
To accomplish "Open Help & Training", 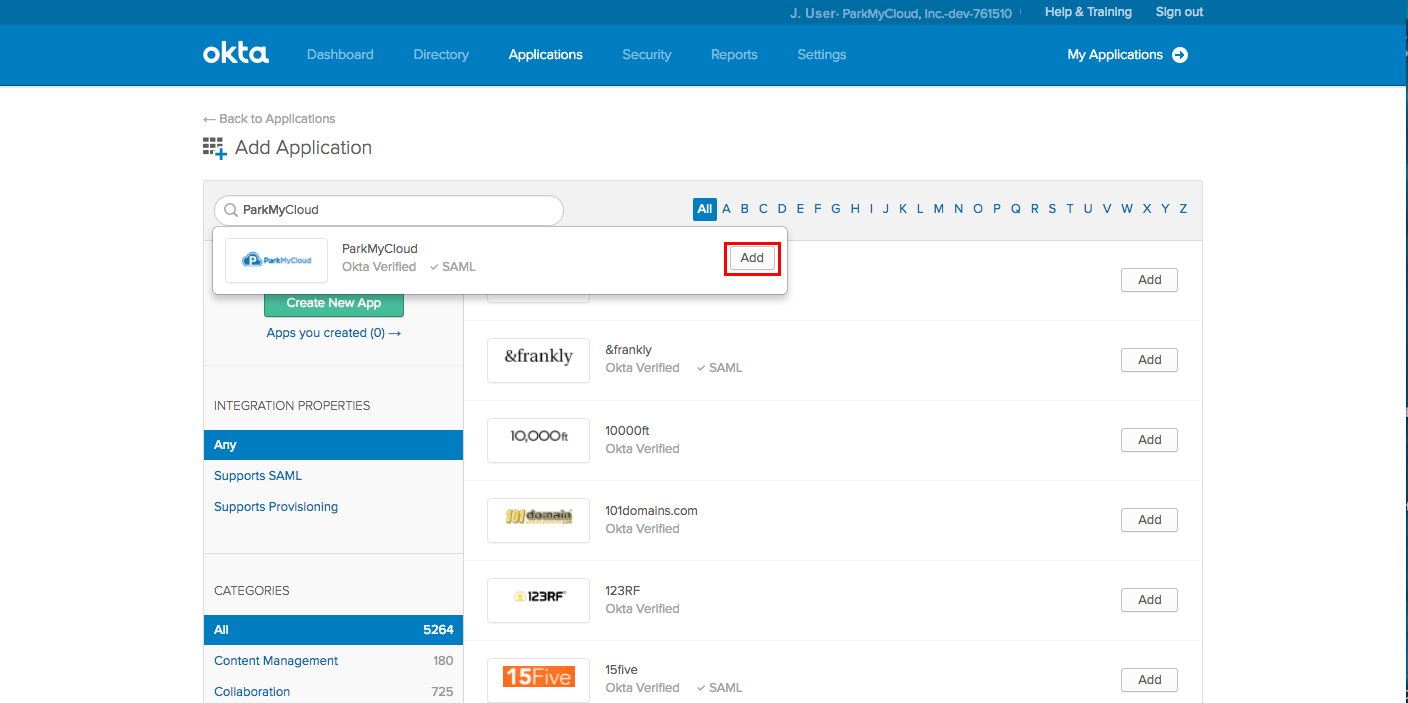I will pos(1088,12).
